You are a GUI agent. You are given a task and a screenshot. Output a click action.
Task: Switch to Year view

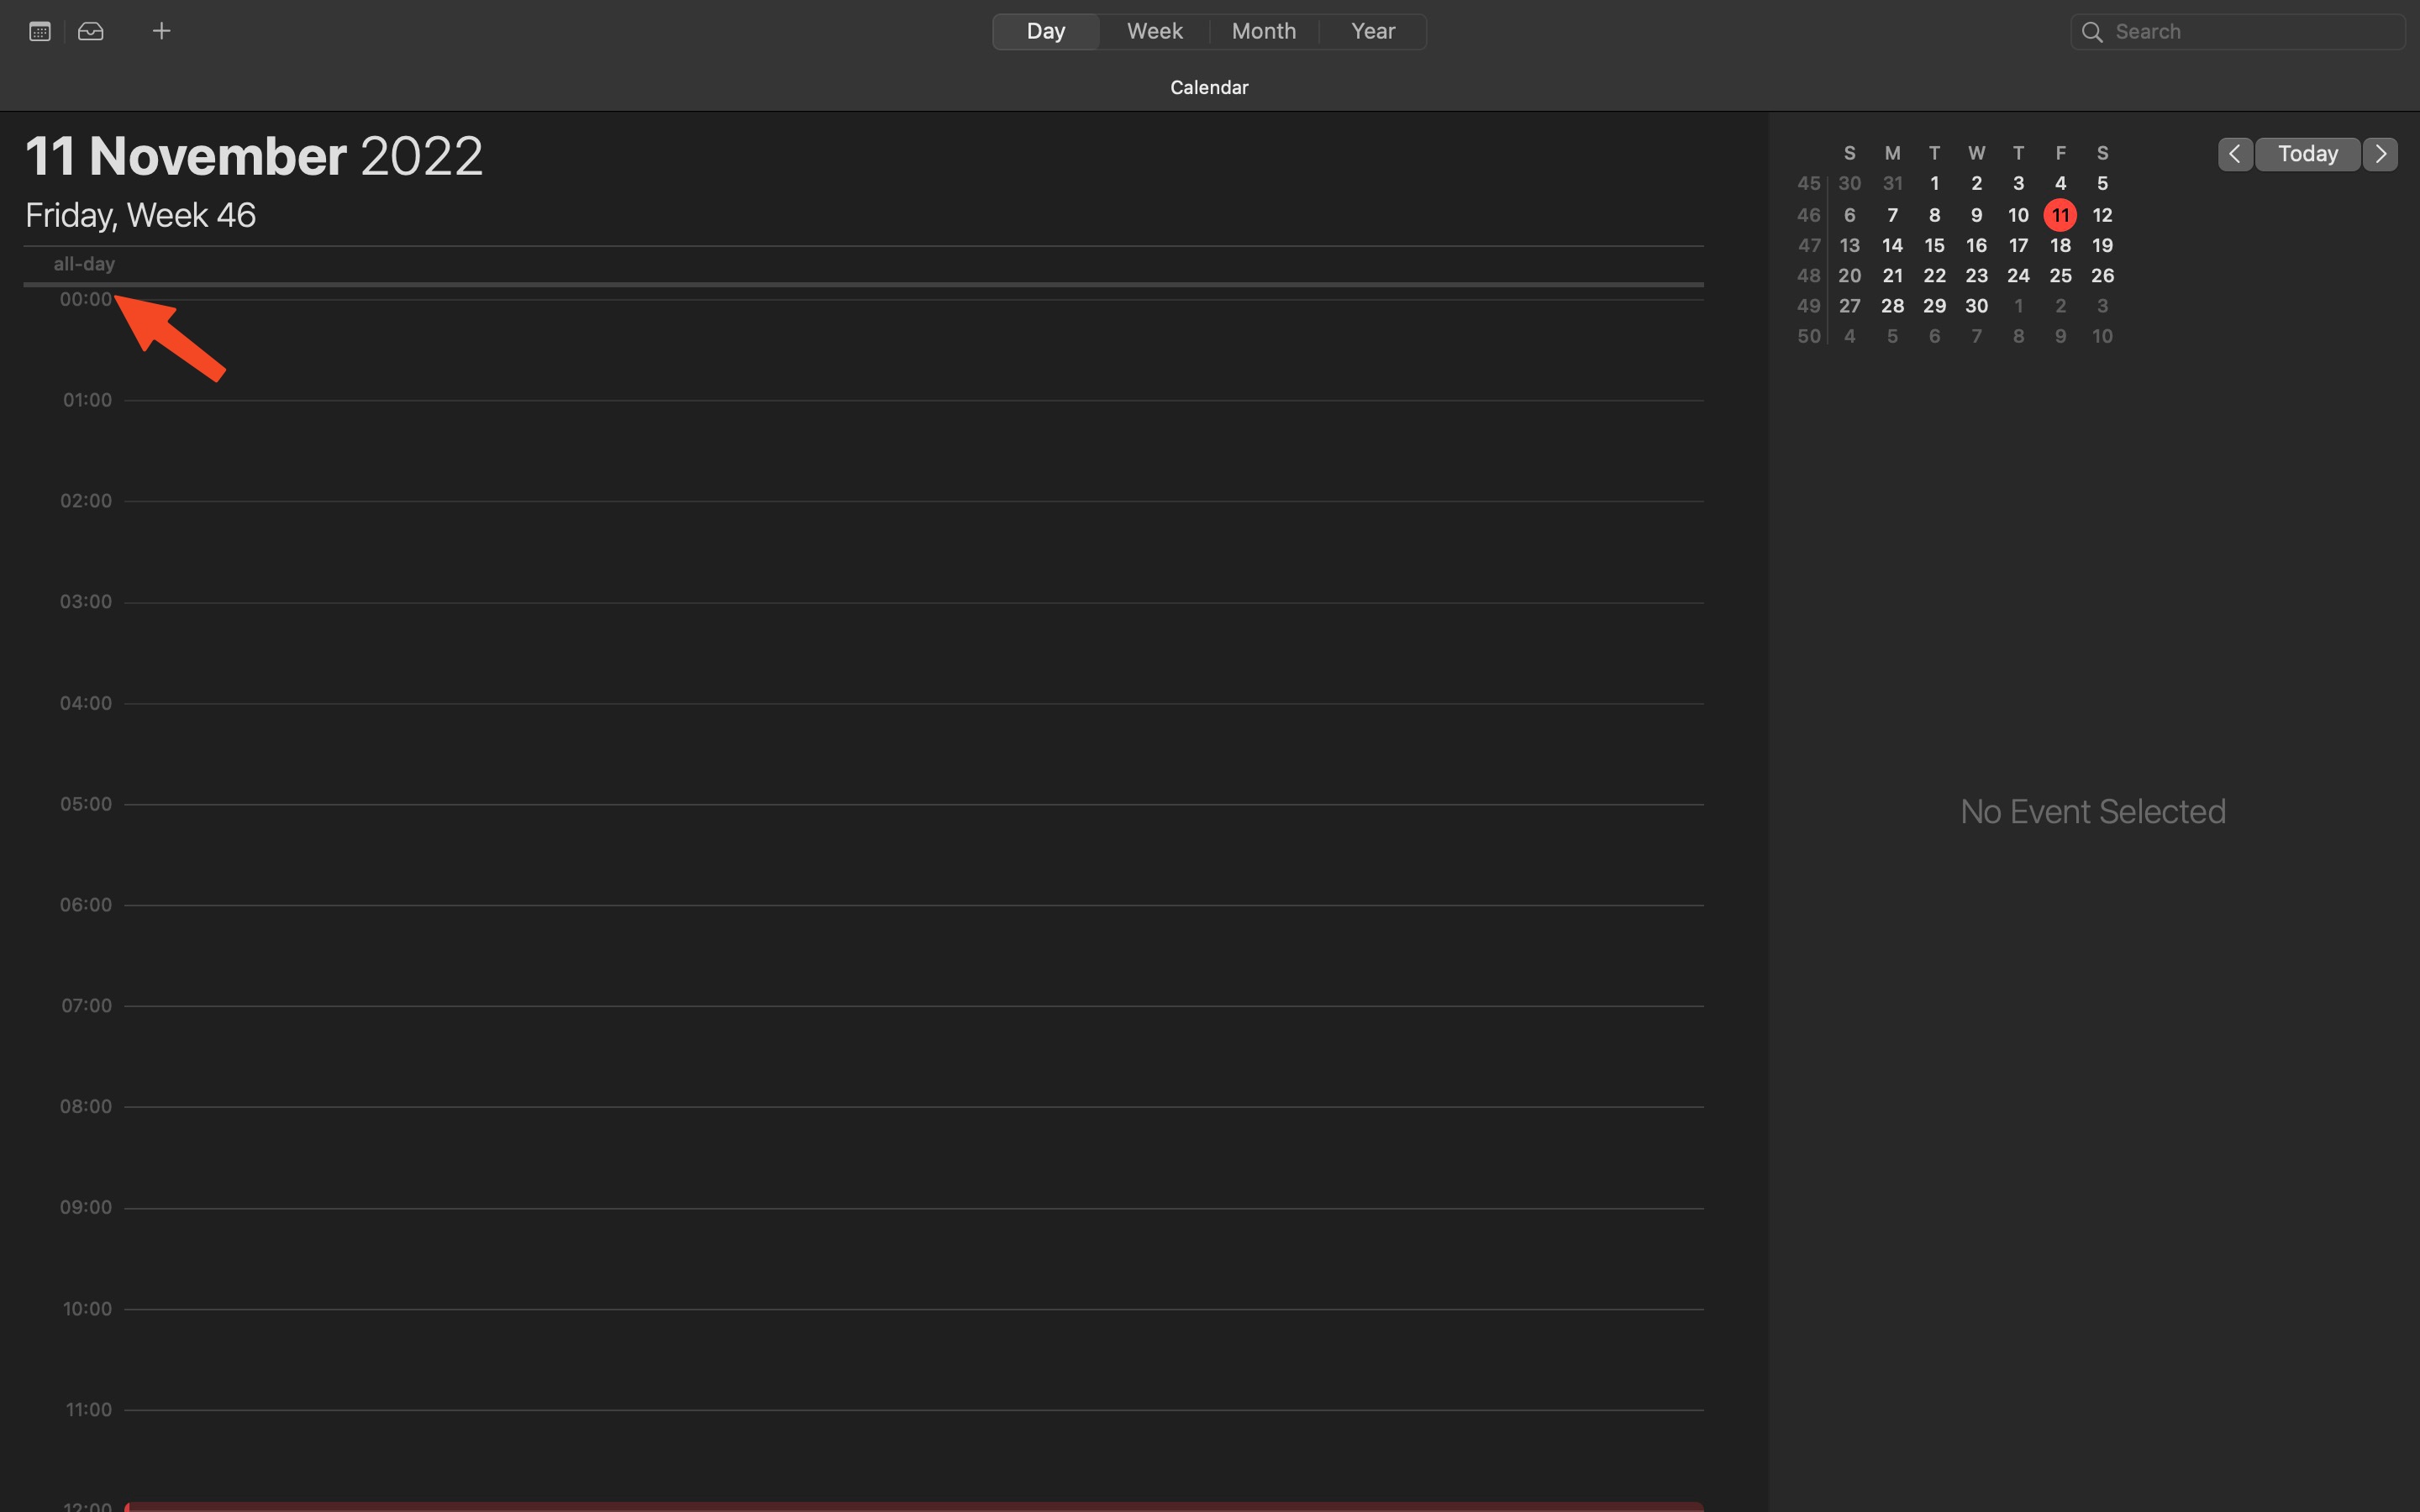(x=1373, y=31)
